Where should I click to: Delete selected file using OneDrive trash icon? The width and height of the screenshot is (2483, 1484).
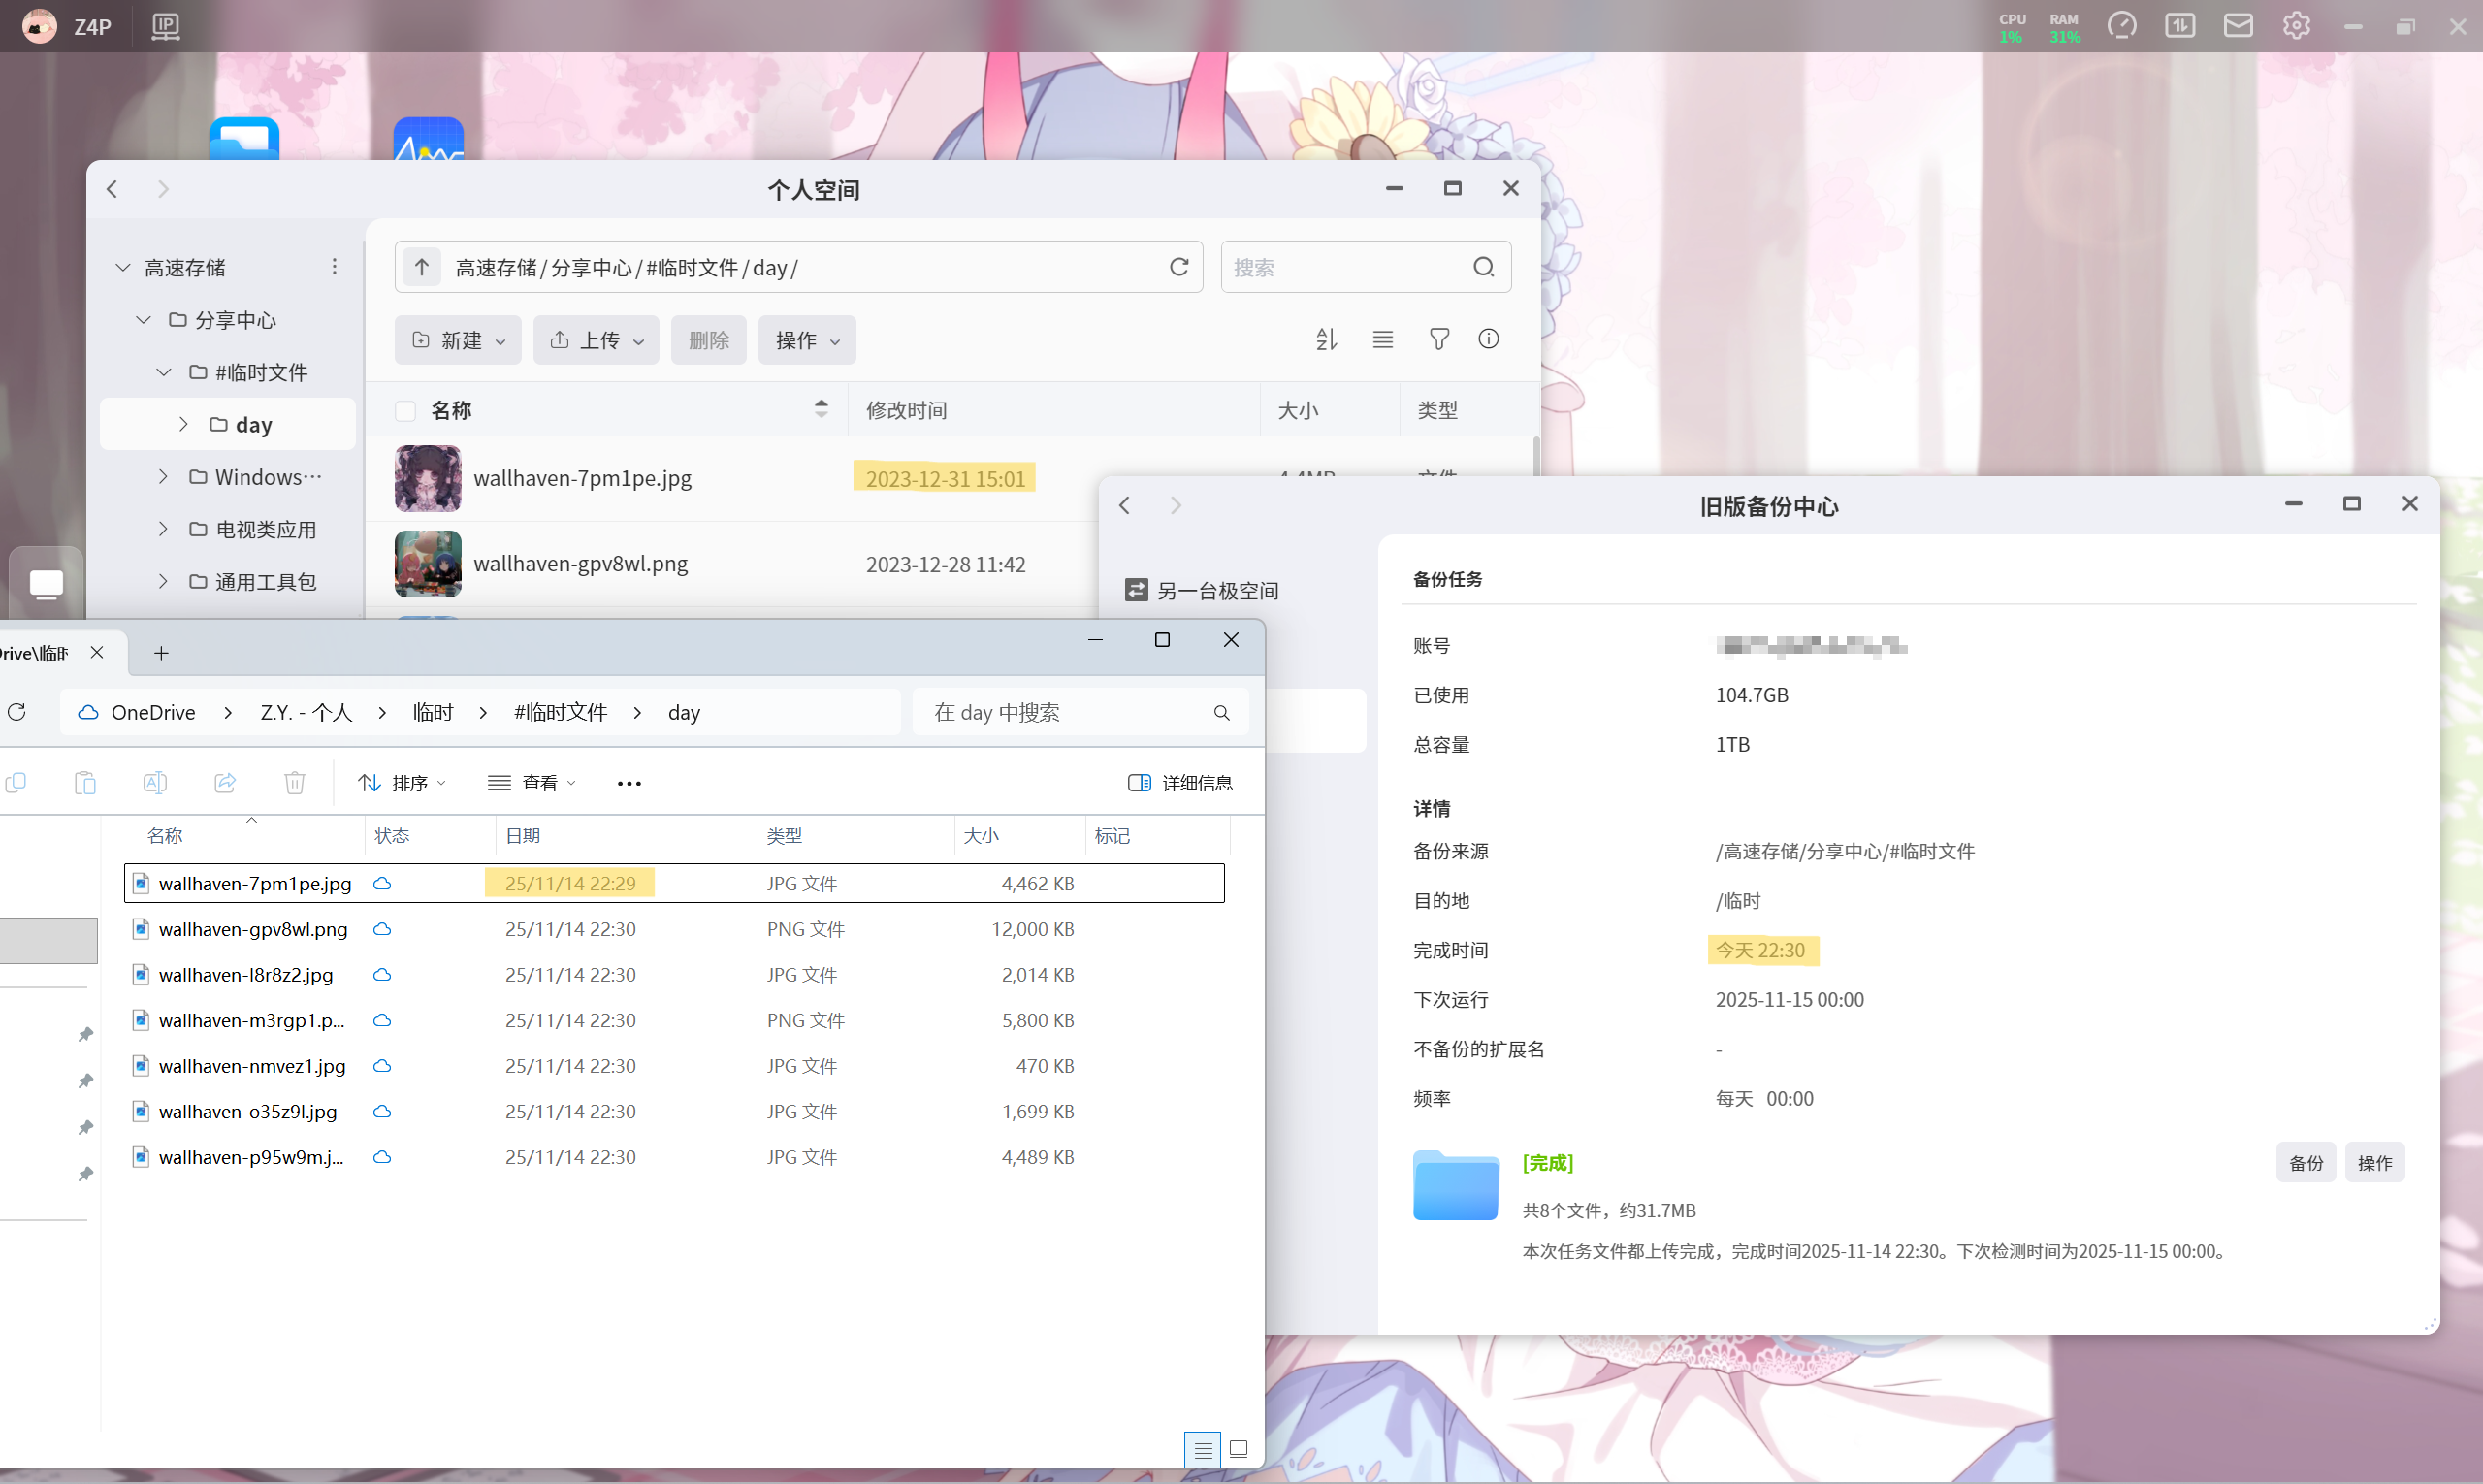pos(293,782)
